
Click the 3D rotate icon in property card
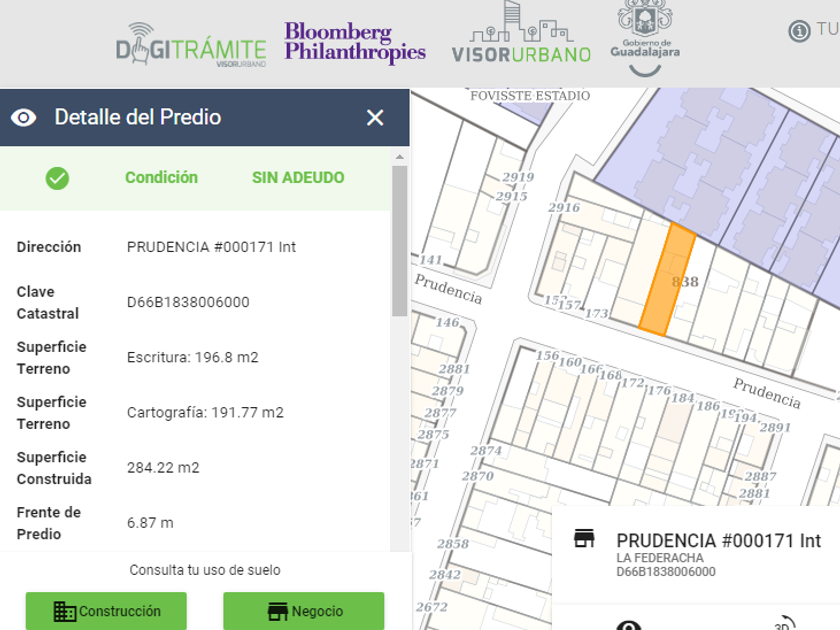tap(784, 624)
